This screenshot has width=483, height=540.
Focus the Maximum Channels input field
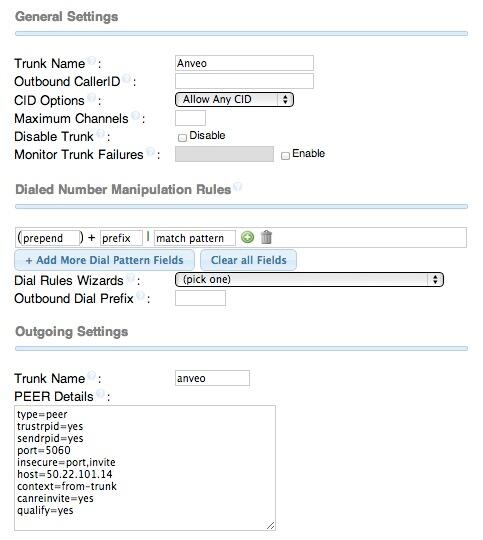190,118
